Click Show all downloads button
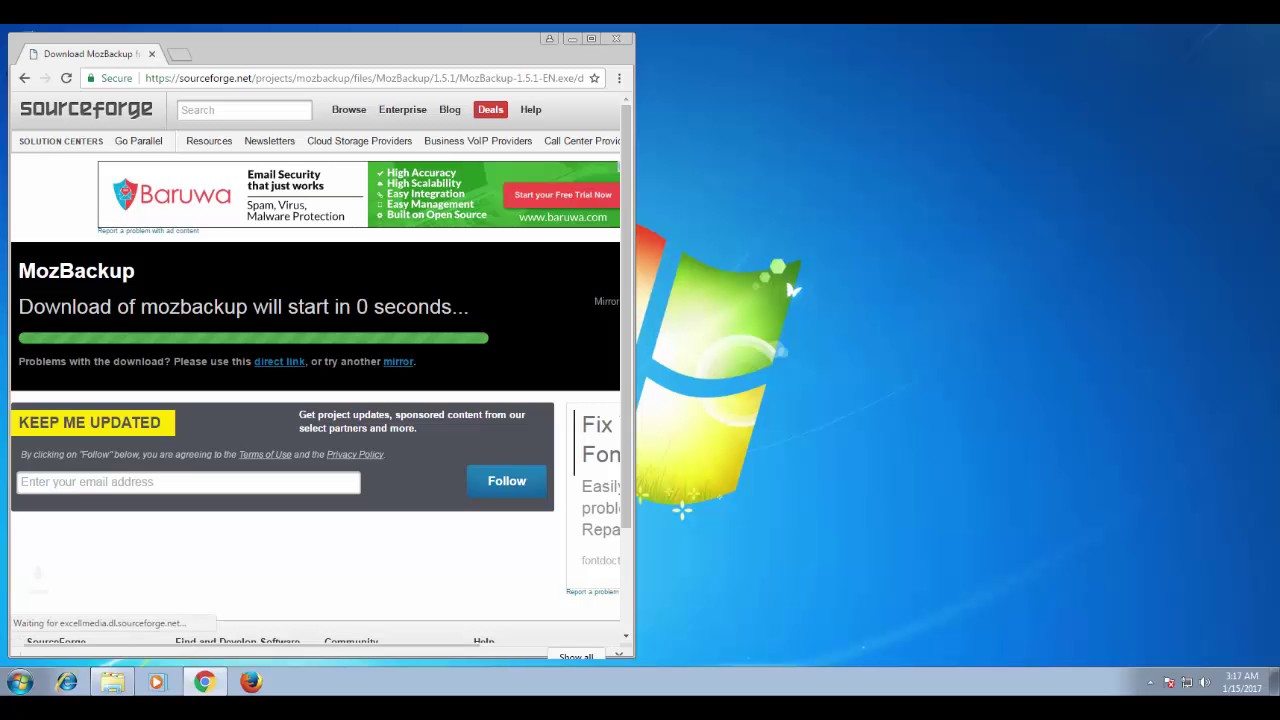Screen dimensions: 1280x720 [576, 656]
